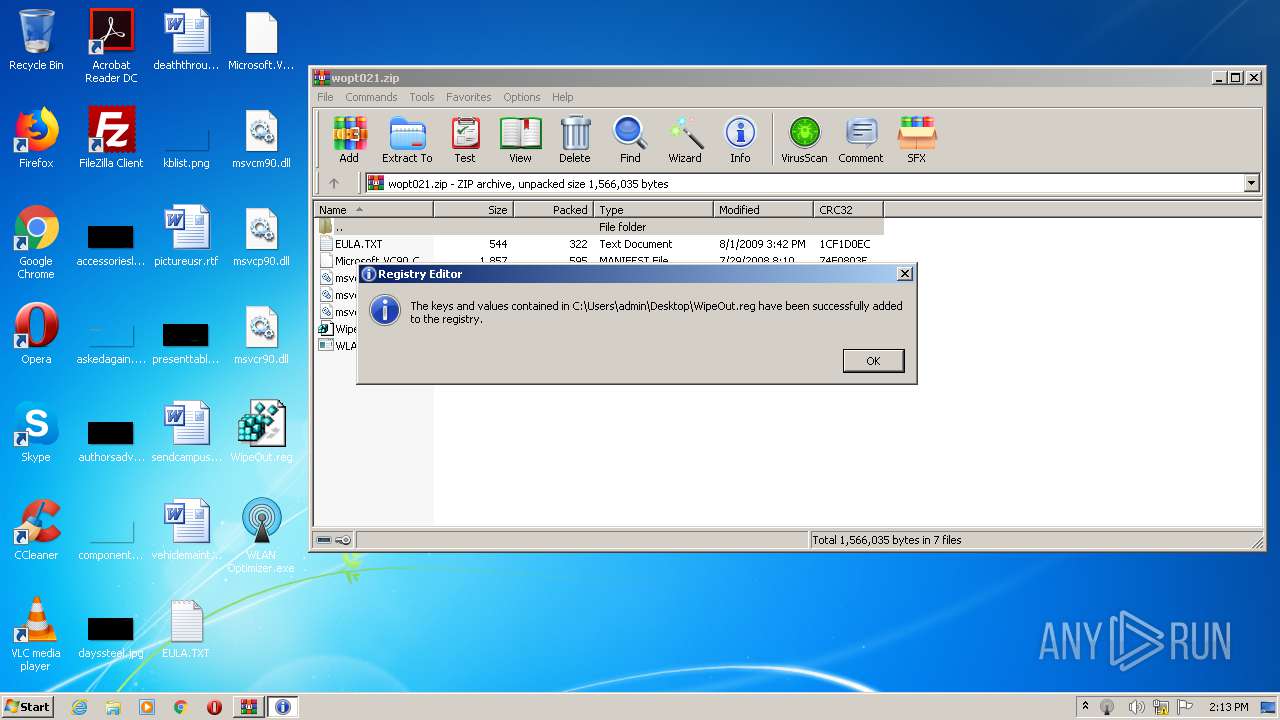The height and width of the screenshot is (720, 1280).
Task: Click the Delete toolbar icon
Action: coord(575,139)
